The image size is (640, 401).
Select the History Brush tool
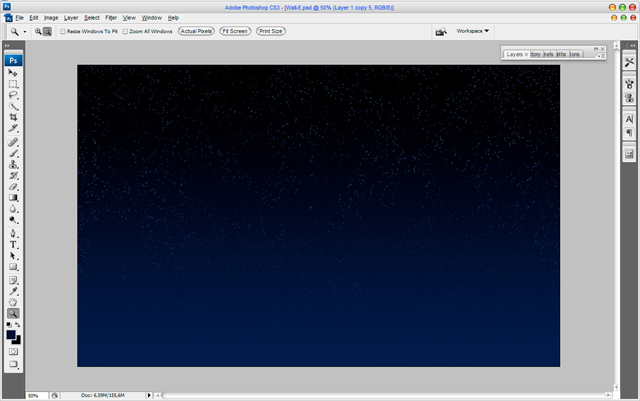(x=13, y=176)
